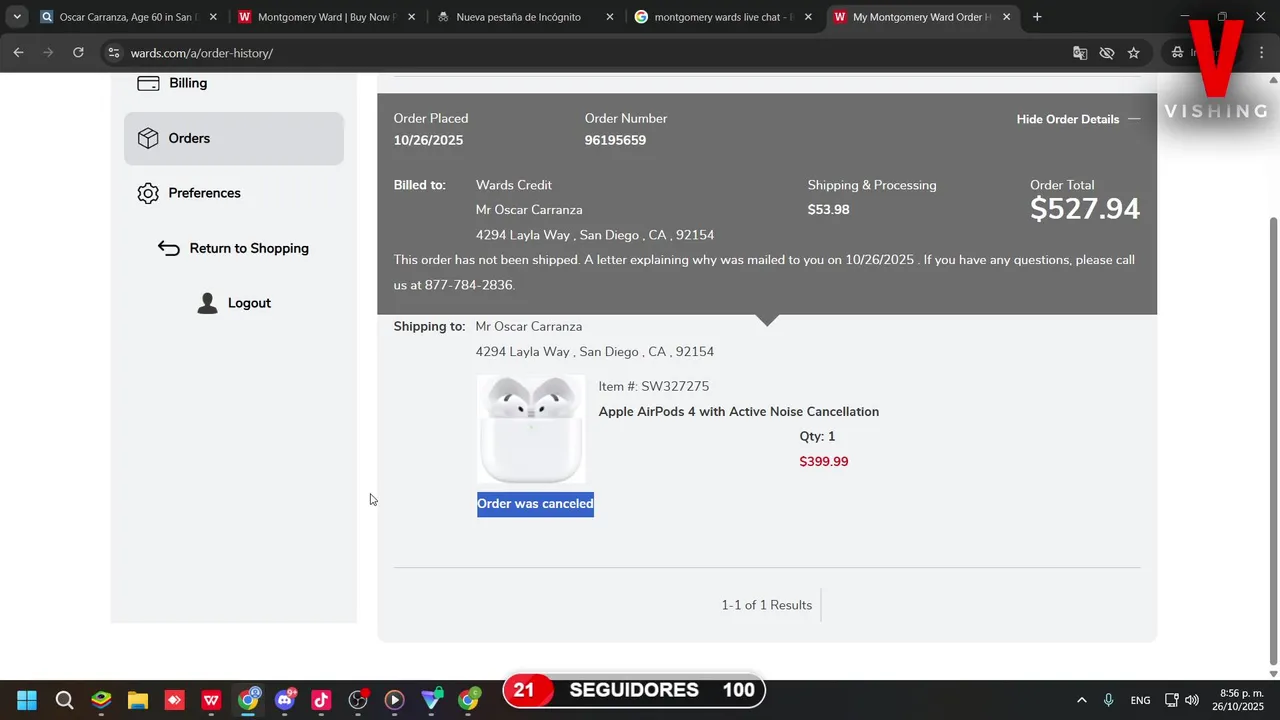Click the order placed date 10/26/2025
The image size is (1280, 720).
tap(428, 140)
